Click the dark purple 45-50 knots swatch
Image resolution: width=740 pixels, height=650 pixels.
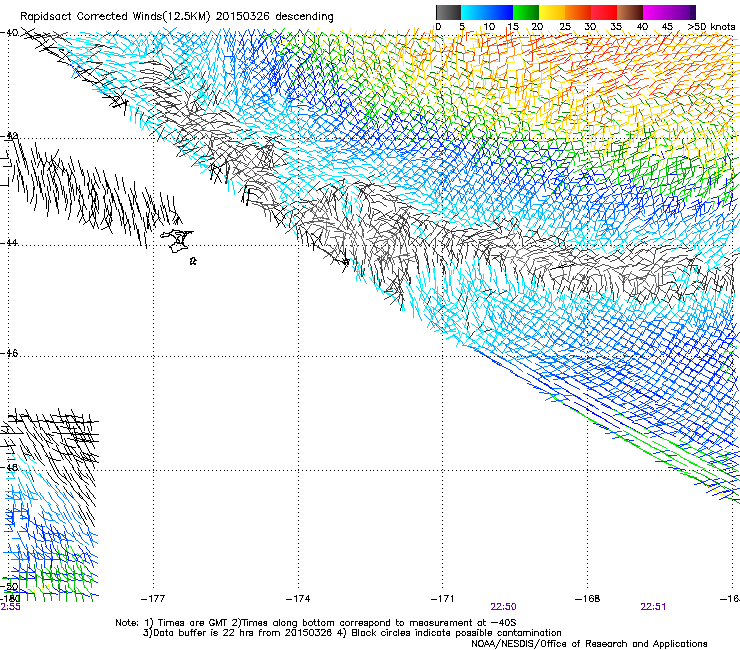pos(682,12)
